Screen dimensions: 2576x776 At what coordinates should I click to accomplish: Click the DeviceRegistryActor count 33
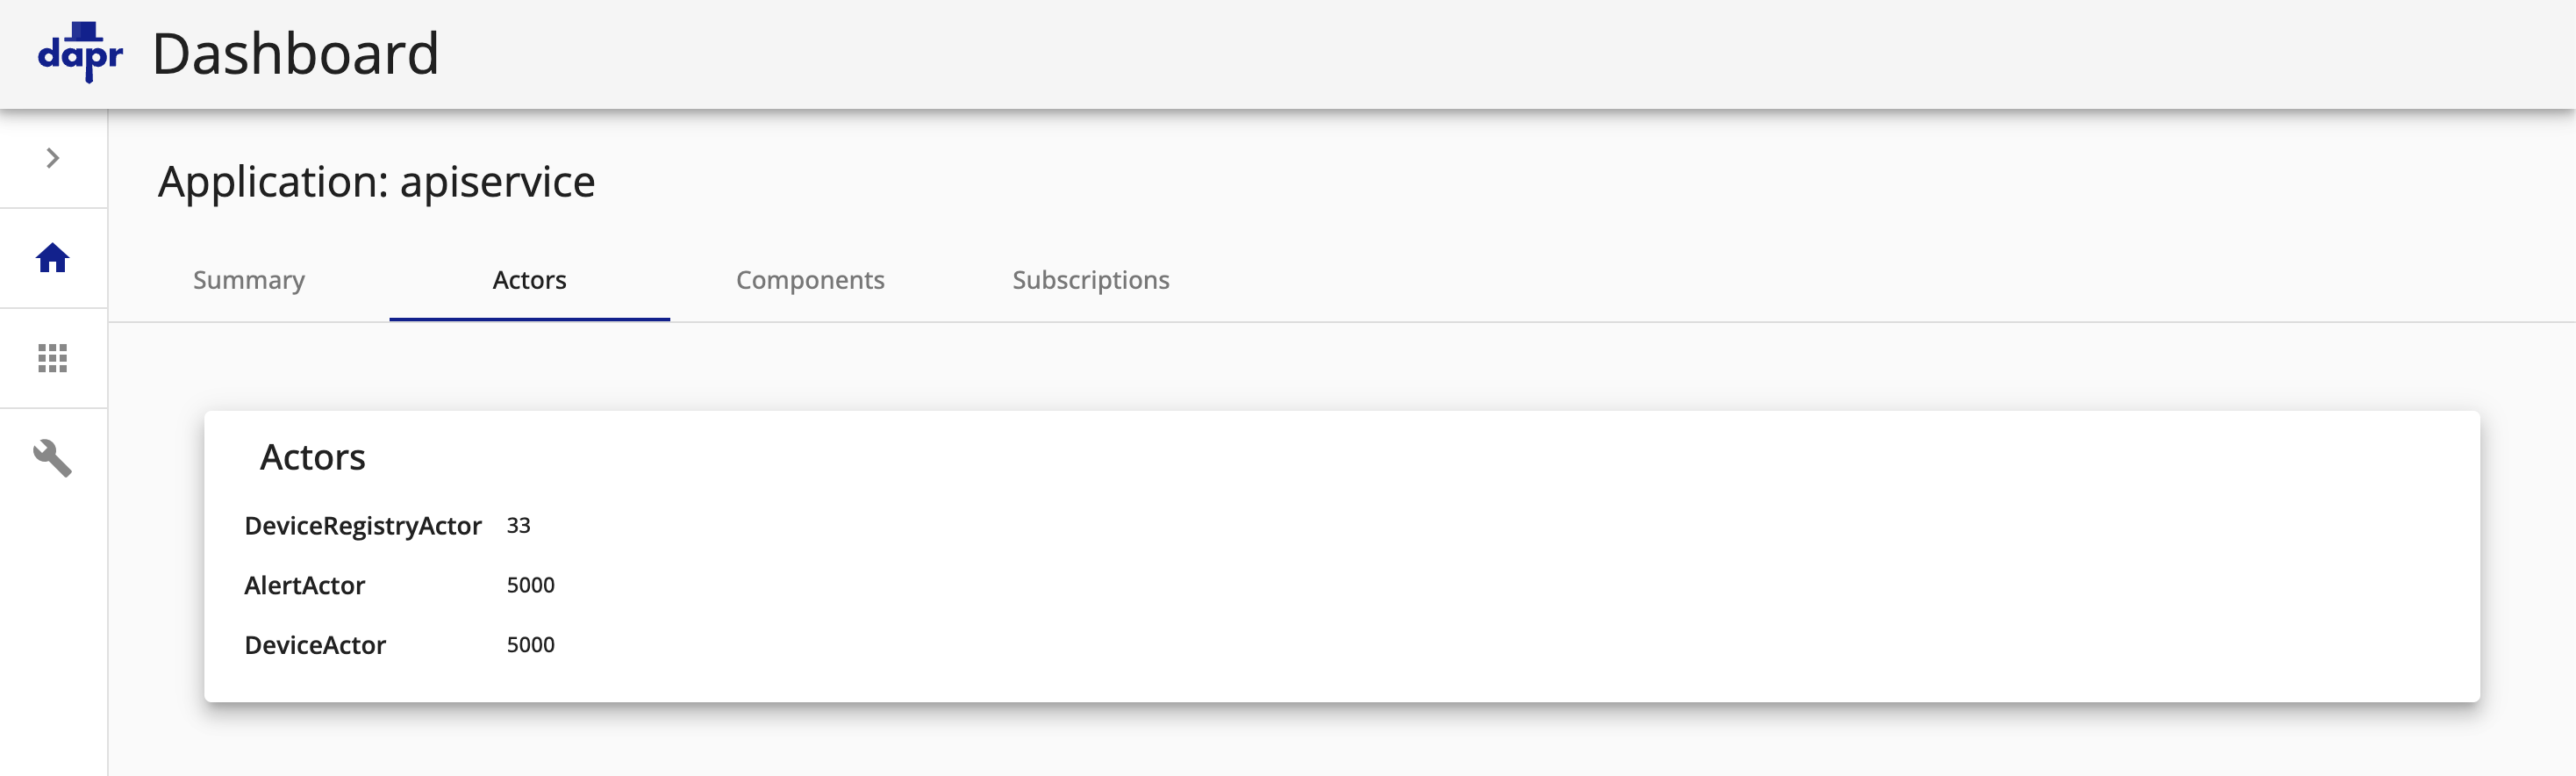tap(518, 526)
